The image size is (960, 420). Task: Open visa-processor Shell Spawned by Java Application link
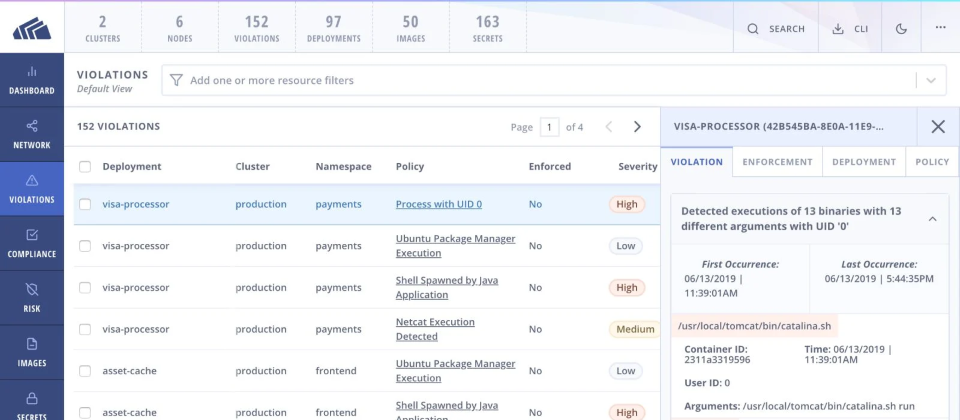tap(447, 288)
